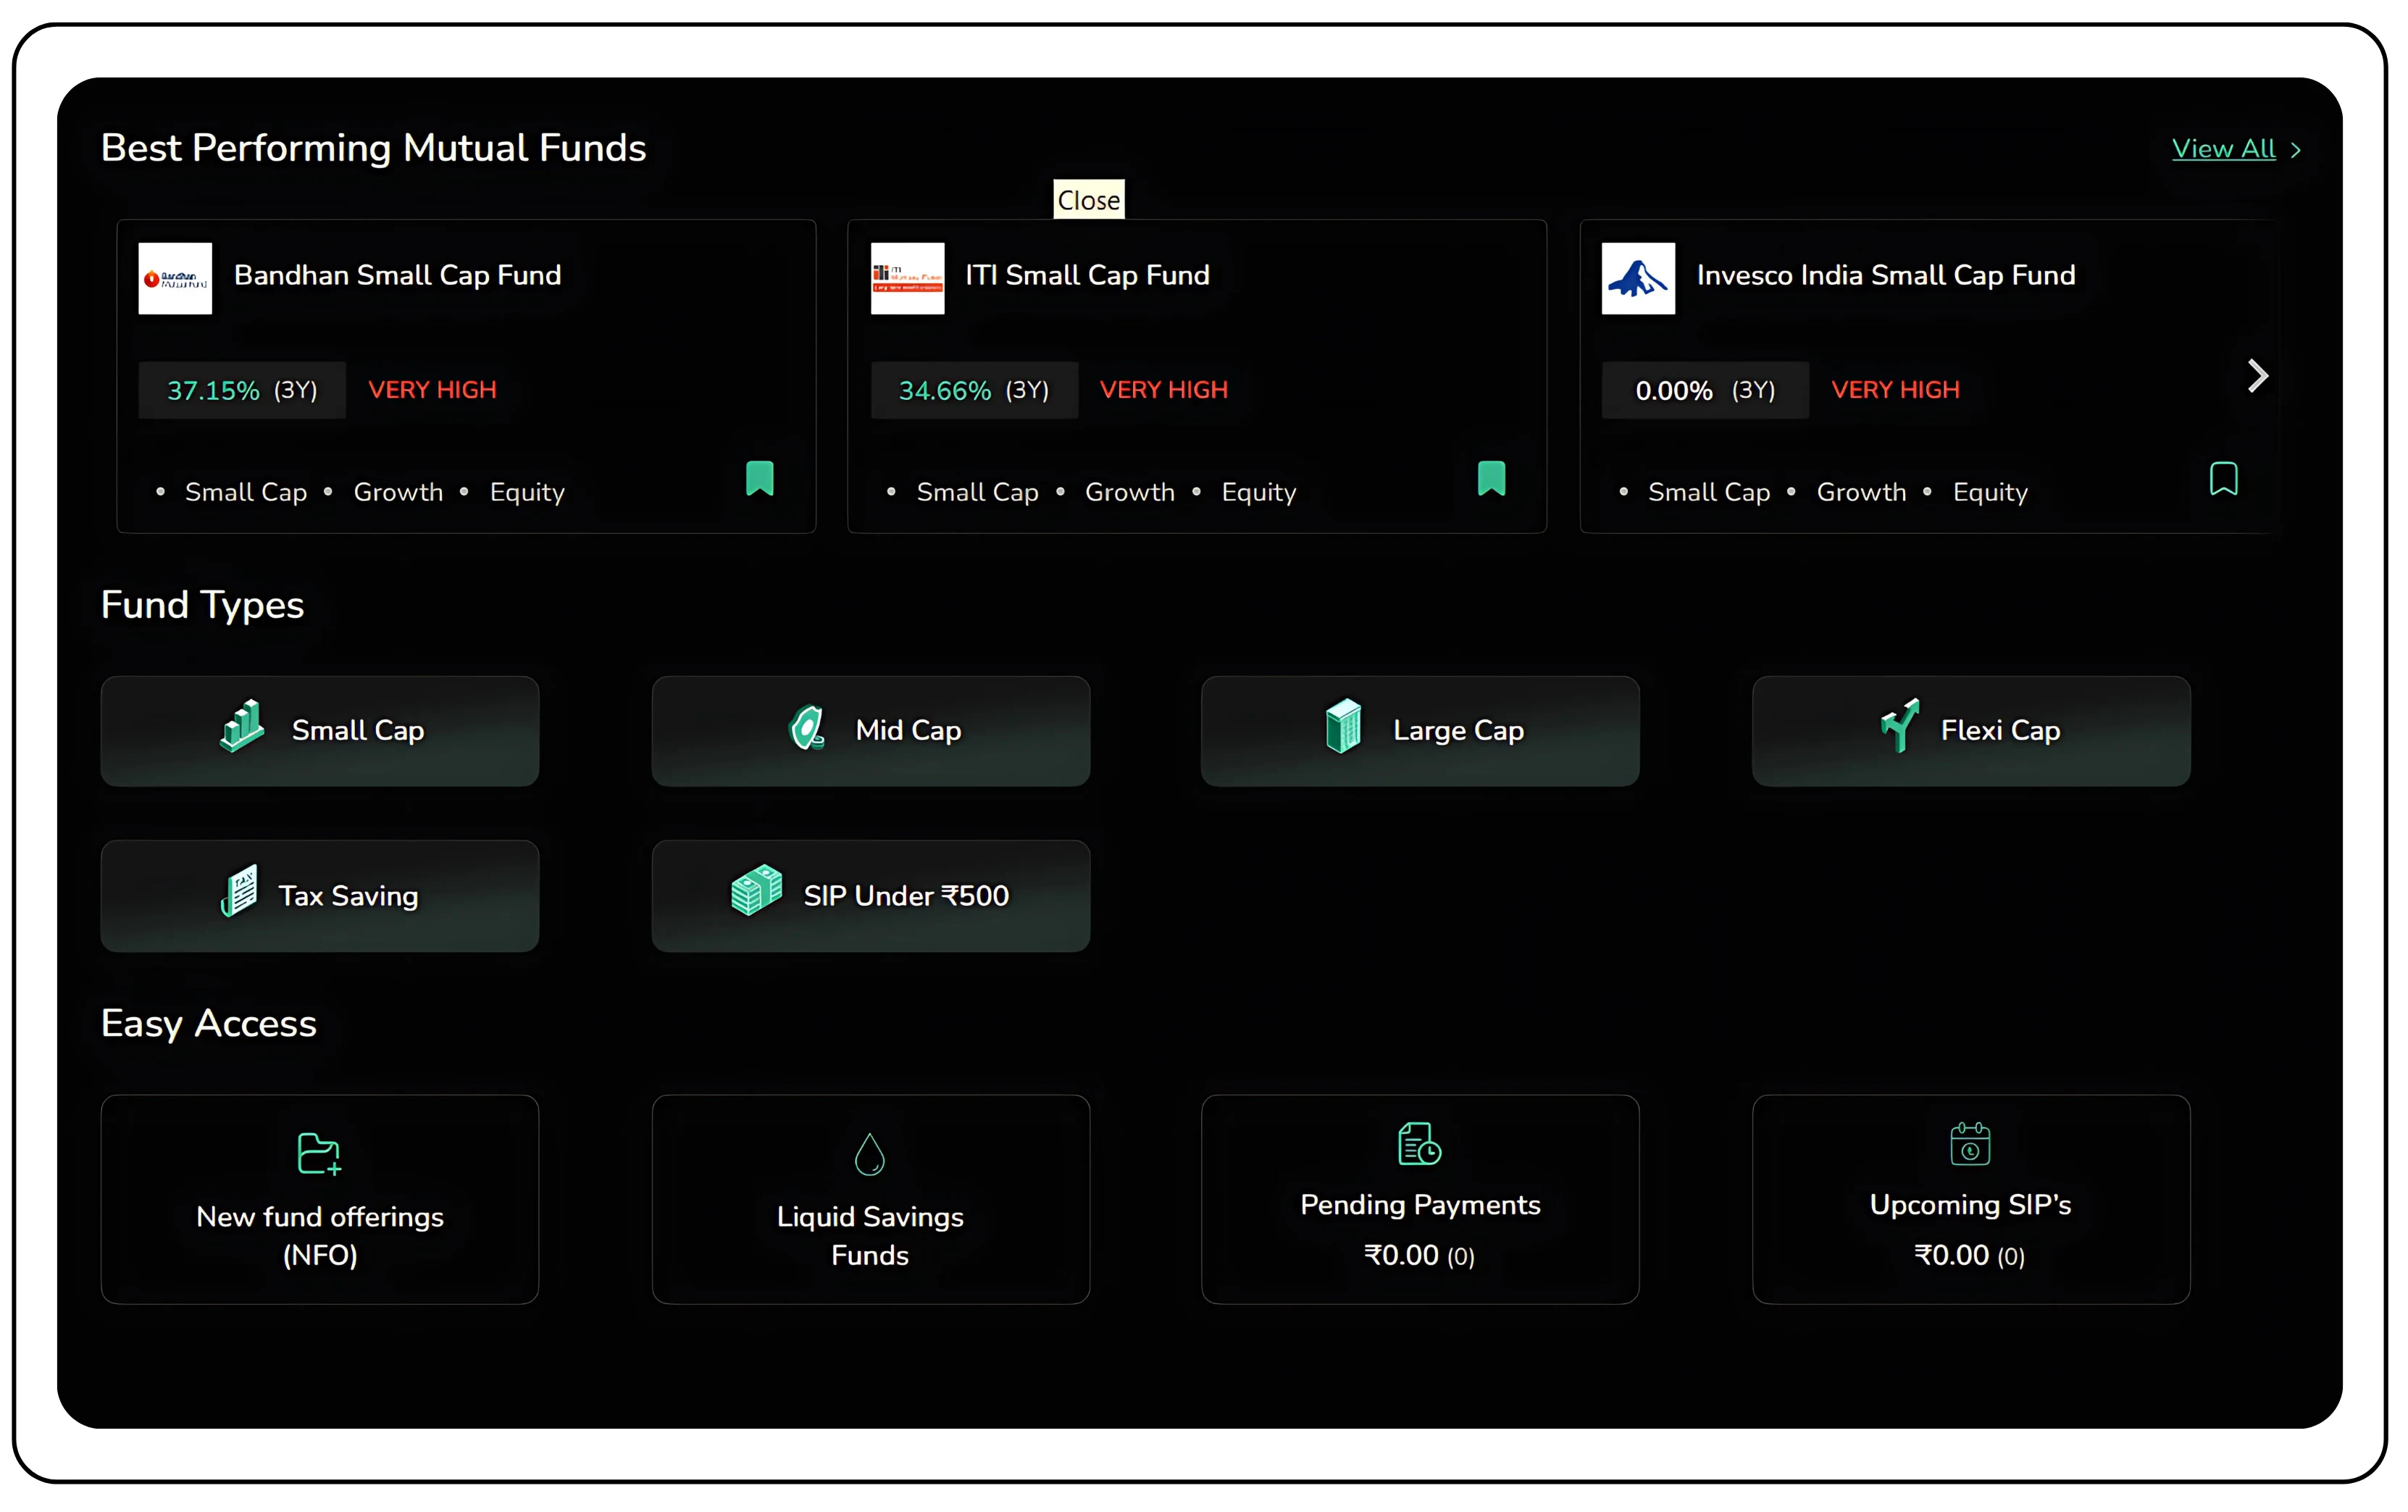2408x1512 pixels.
Task: Click the Upcoming SIP's calendar icon
Action: point(1970,1144)
